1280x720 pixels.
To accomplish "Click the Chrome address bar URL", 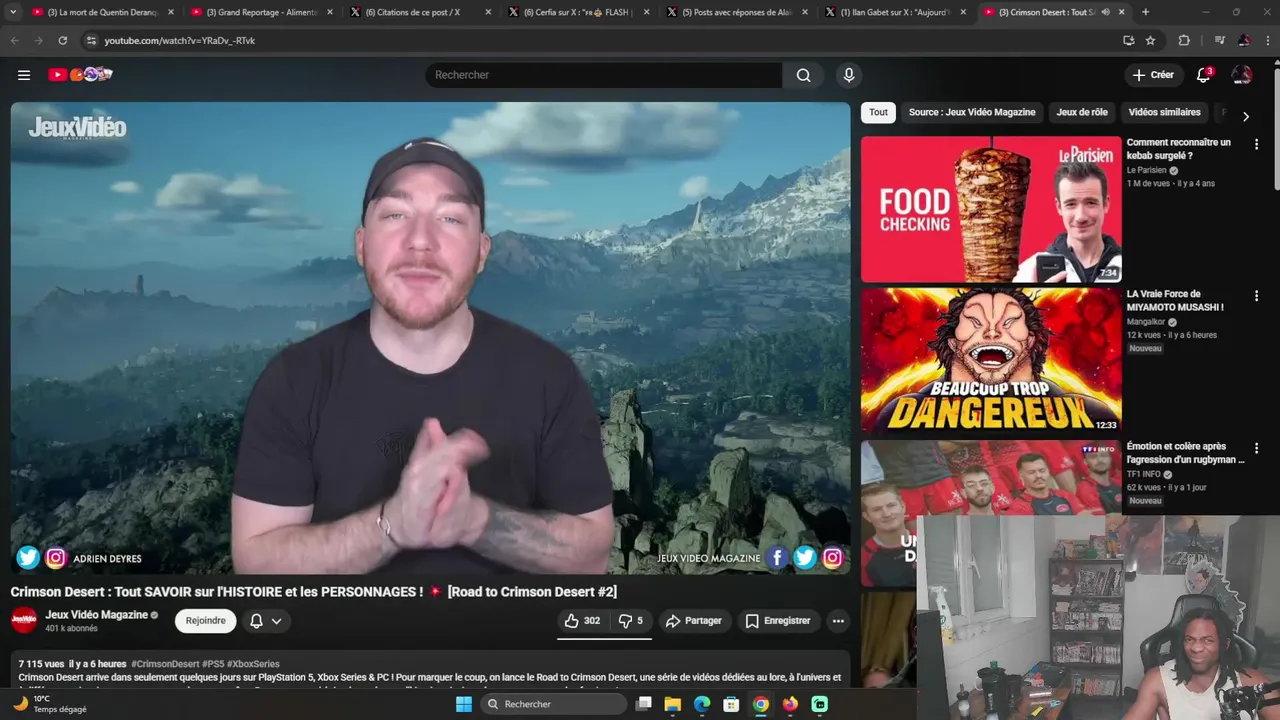I will click(x=180, y=40).
